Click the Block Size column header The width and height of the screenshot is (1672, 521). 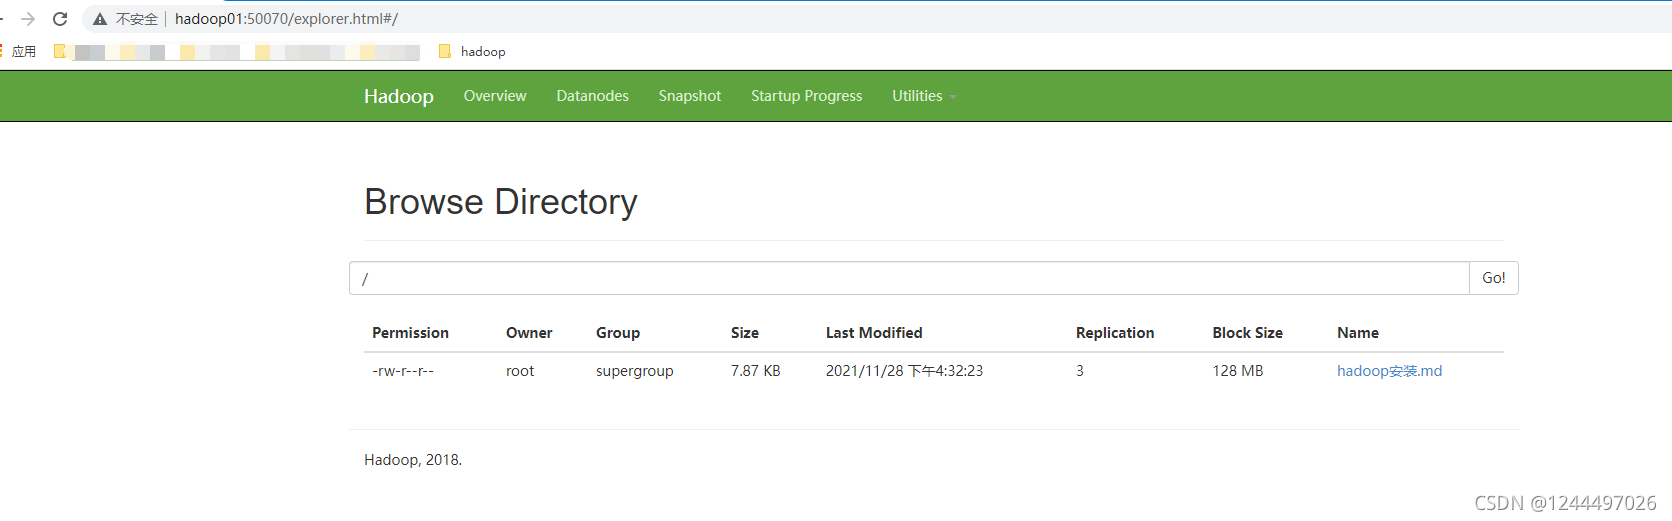coord(1248,333)
